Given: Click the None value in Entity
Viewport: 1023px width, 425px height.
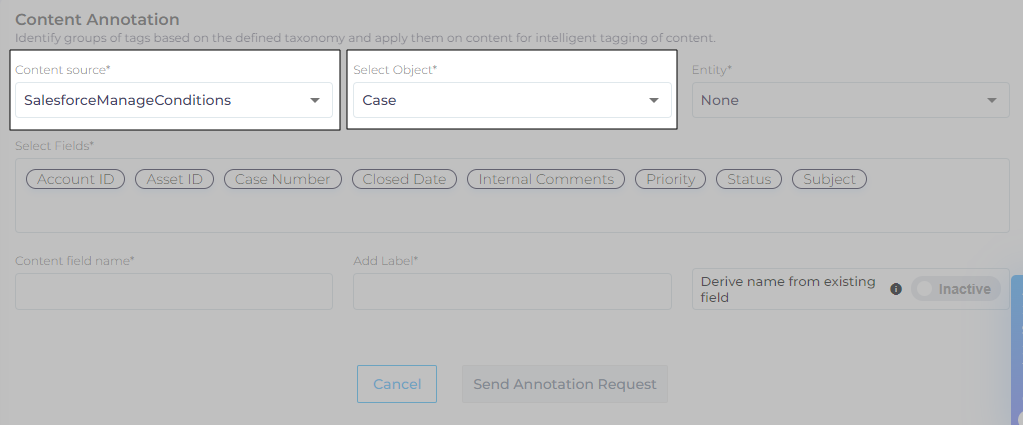Looking at the screenshot, I should 720,100.
